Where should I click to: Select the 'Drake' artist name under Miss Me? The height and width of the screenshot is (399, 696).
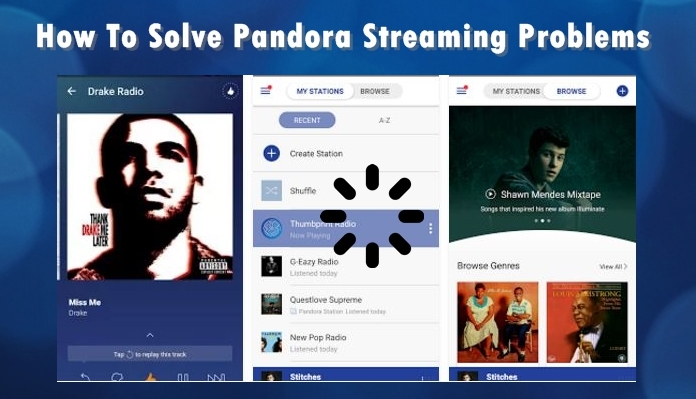pyautogui.click(x=78, y=313)
